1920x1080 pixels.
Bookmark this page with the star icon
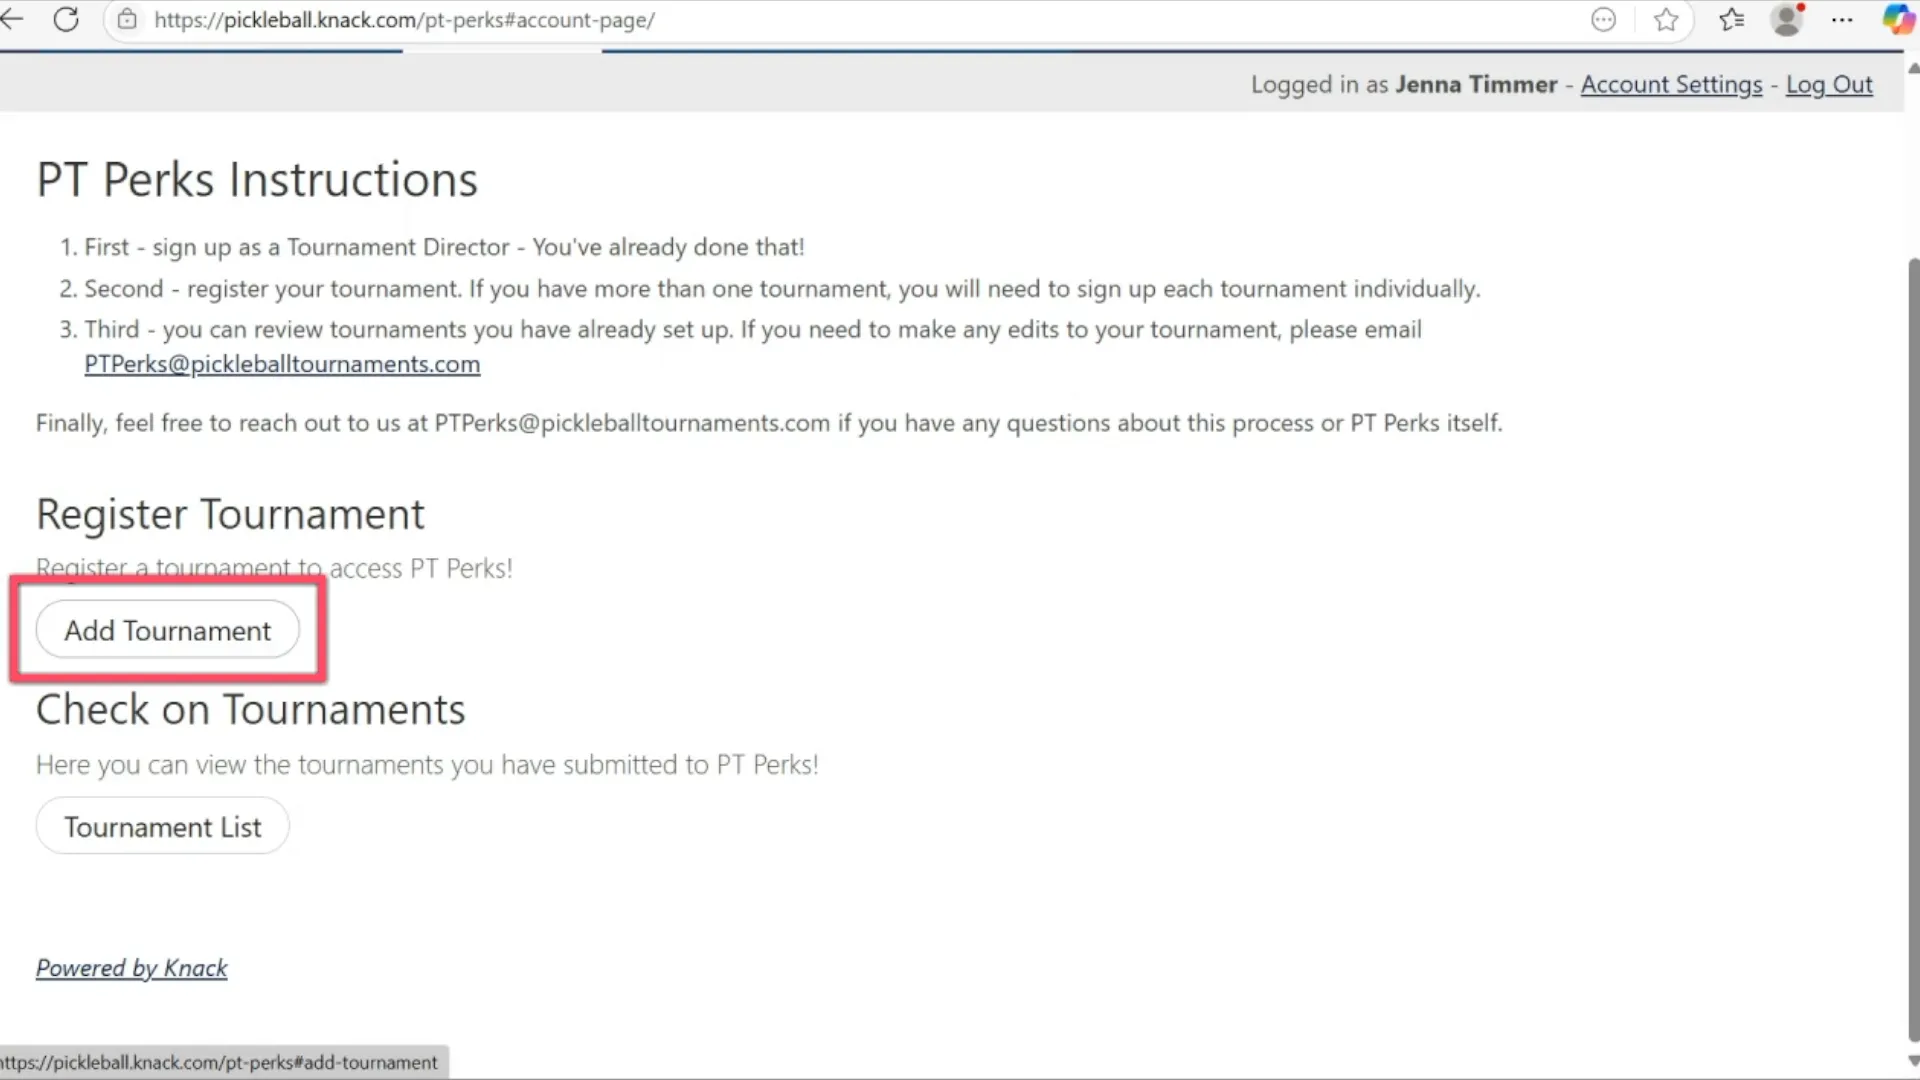(x=1666, y=20)
